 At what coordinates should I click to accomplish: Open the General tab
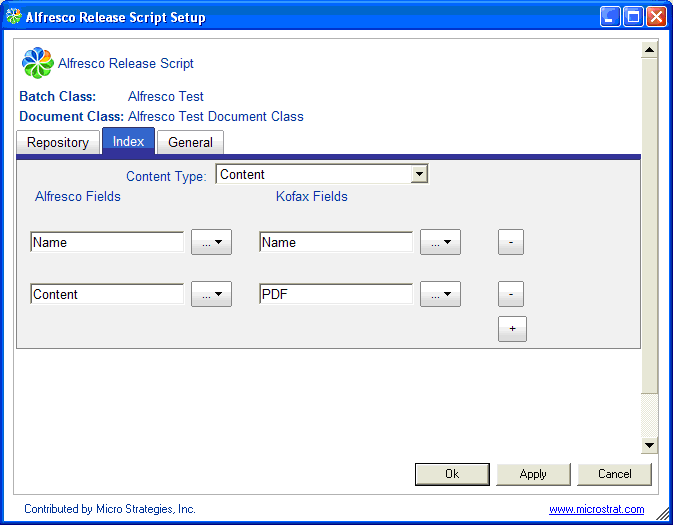tap(190, 142)
